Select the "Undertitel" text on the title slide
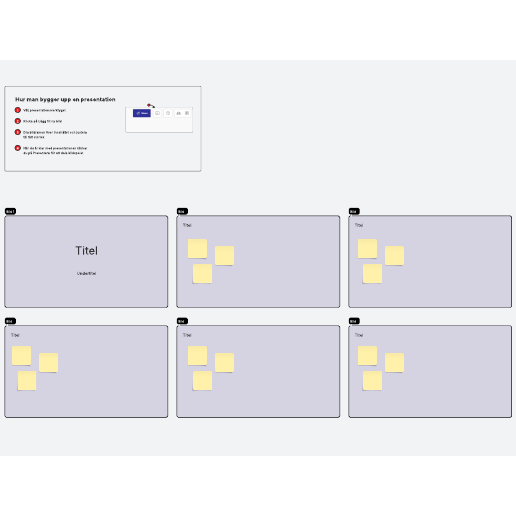 87,273
